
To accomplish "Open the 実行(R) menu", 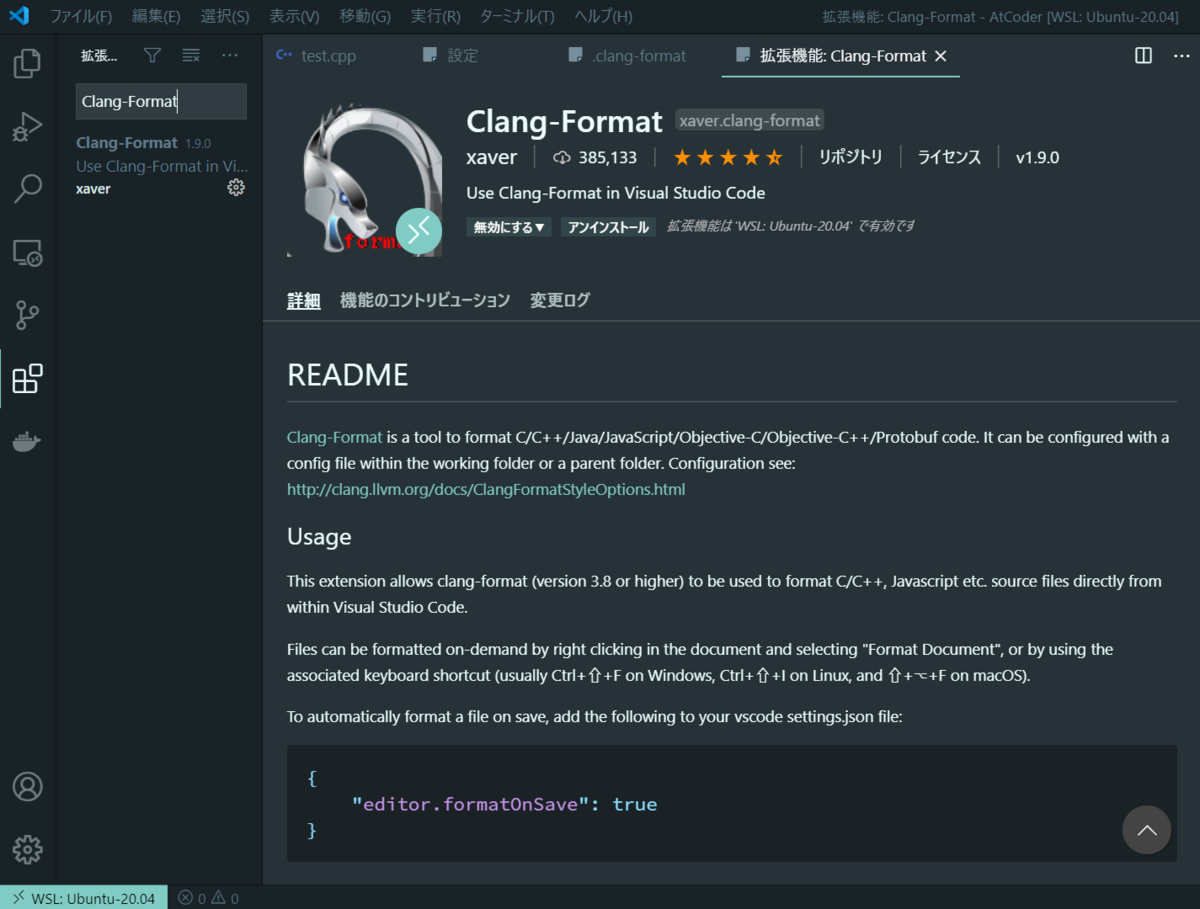I will tap(436, 16).
